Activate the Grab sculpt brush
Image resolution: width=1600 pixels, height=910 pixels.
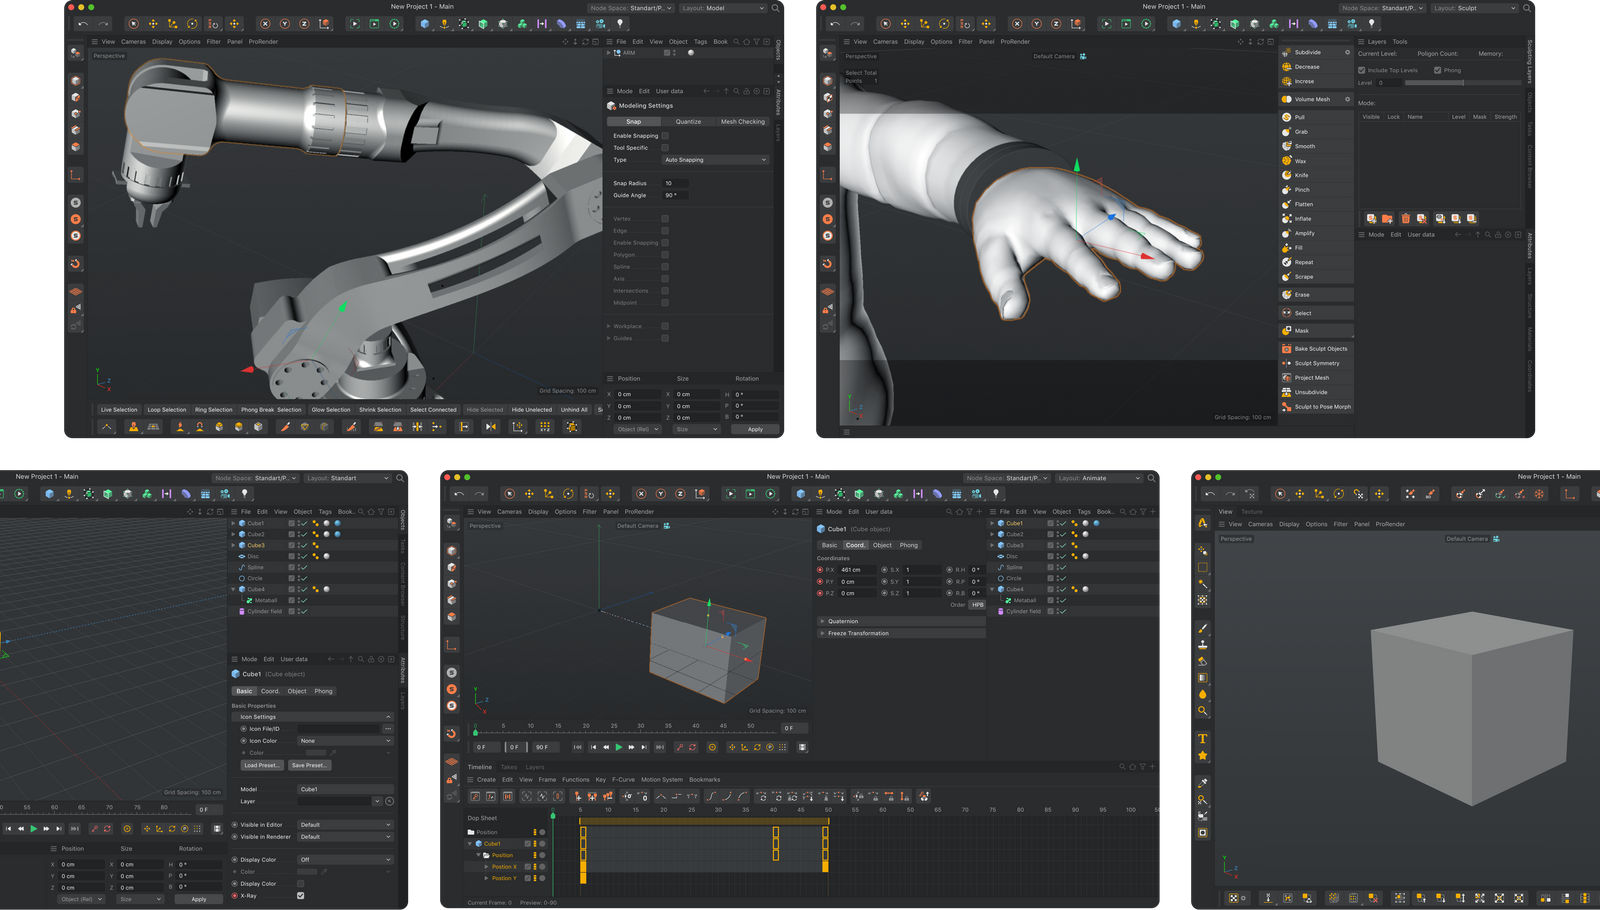[x=1300, y=131]
